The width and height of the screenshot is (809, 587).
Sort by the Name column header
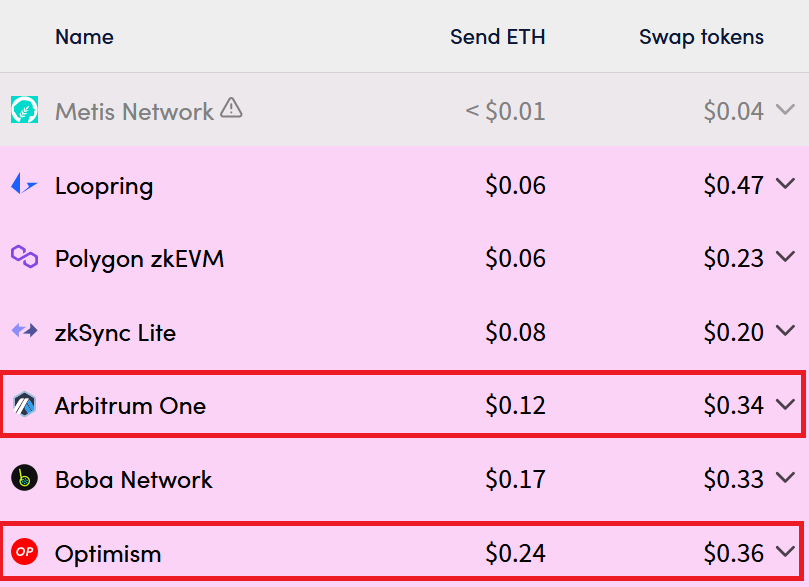(84, 37)
